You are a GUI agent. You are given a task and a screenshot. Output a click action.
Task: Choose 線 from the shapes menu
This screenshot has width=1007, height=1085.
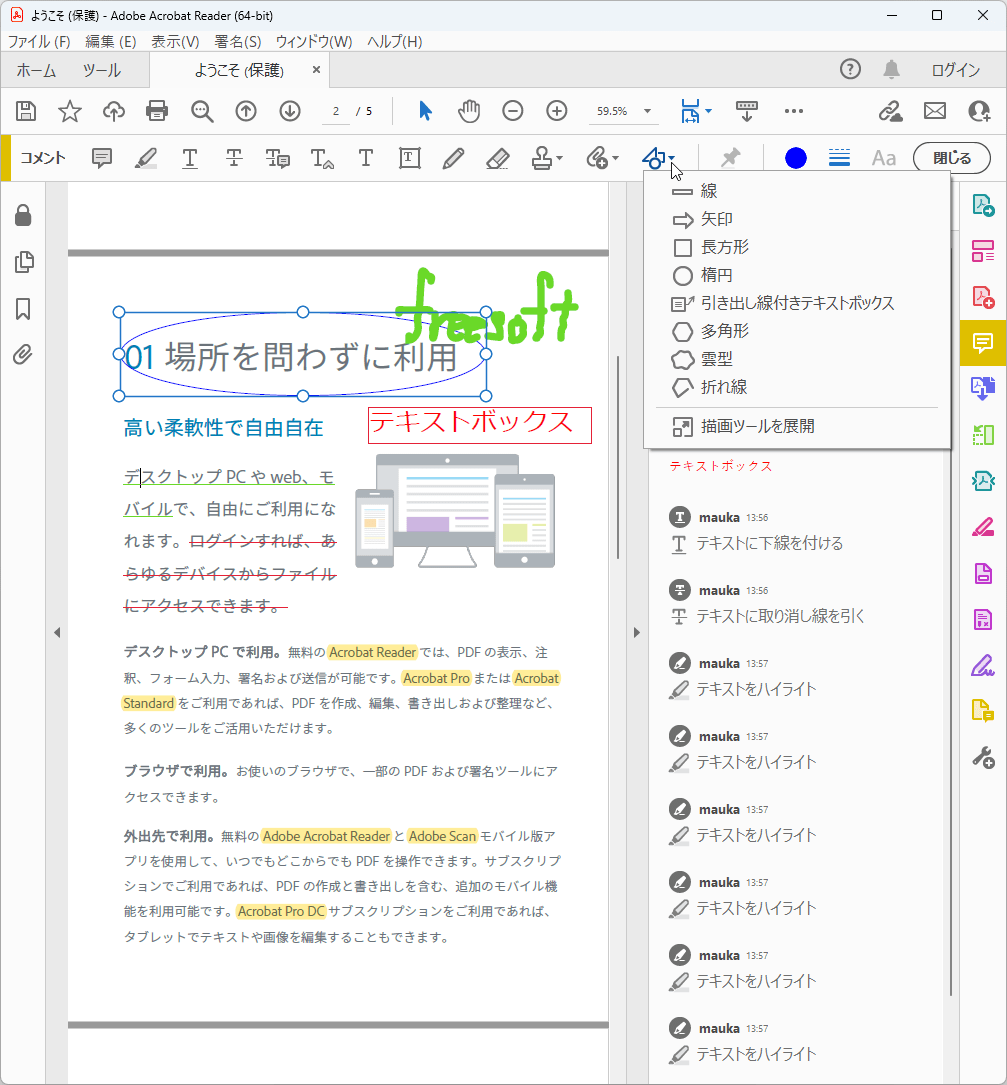[x=797, y=191]
